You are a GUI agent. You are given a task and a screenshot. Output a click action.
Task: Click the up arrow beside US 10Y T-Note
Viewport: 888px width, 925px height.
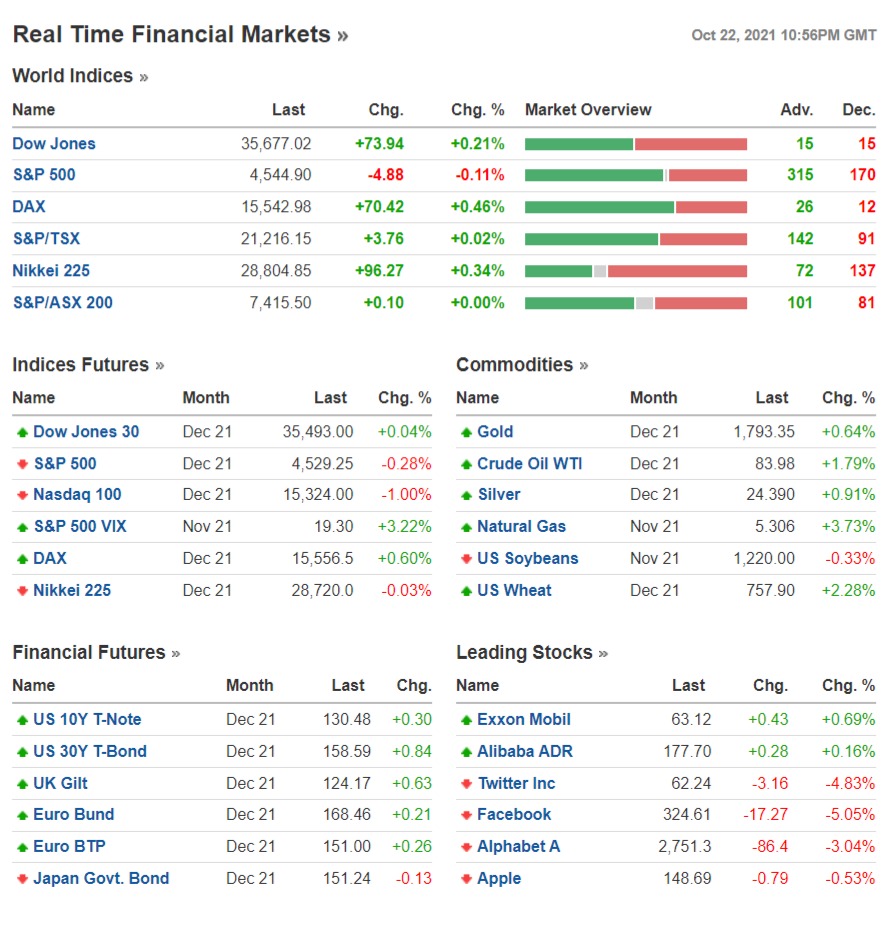pyautogui.click(x=22, y=720)
